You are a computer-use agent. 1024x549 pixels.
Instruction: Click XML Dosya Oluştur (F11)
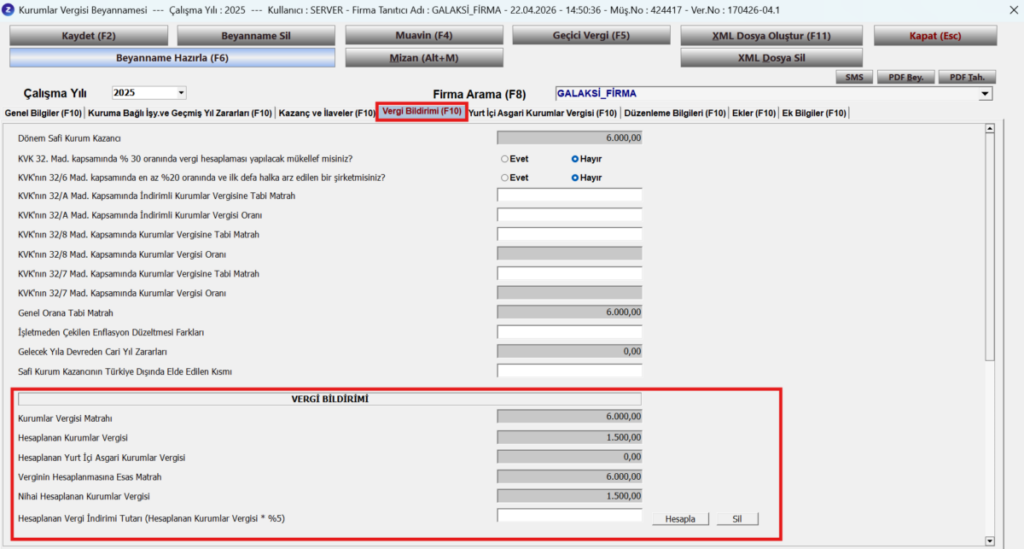click(x=771, y=35)
